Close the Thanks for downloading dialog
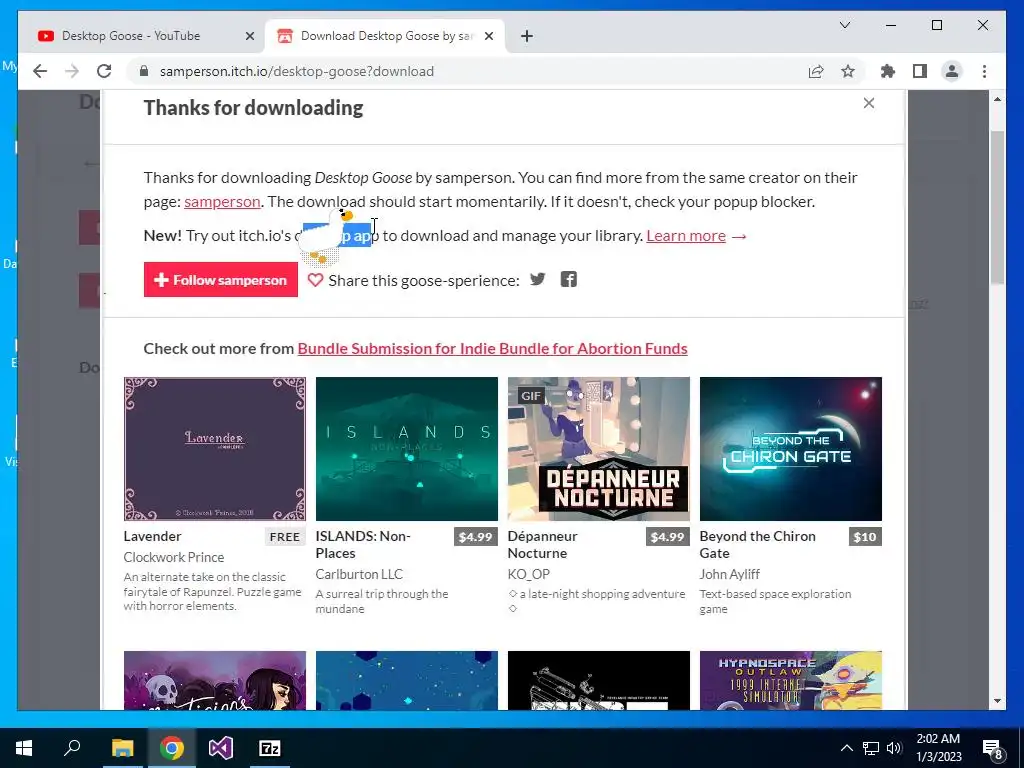Screen dimensions: 1024x768 869,103
